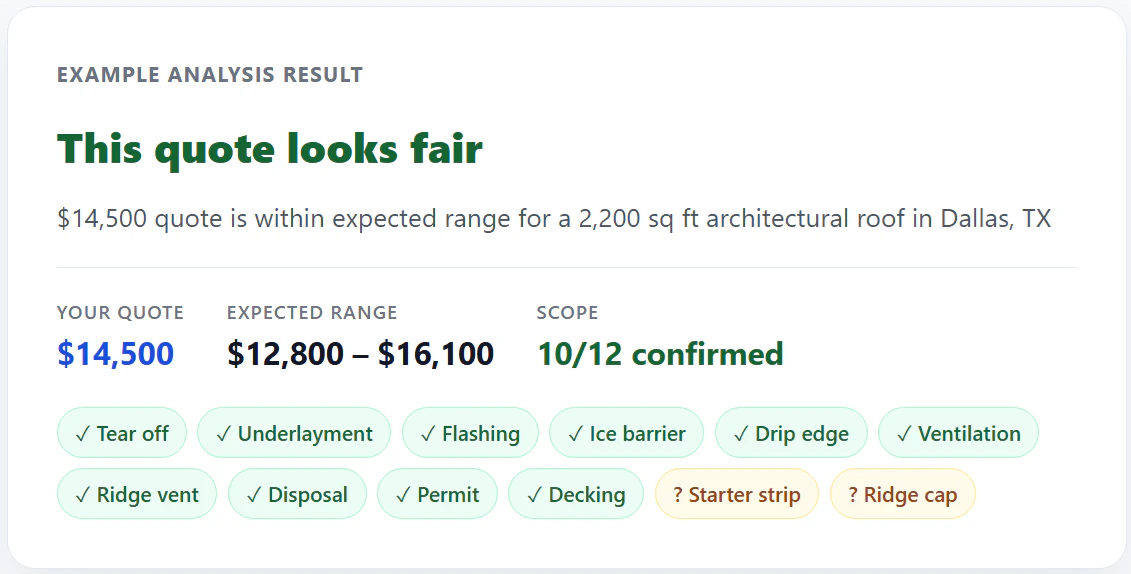1131x574 pixels.
Task: Click the Decking confirmed chip
Action: coord(576,494)
